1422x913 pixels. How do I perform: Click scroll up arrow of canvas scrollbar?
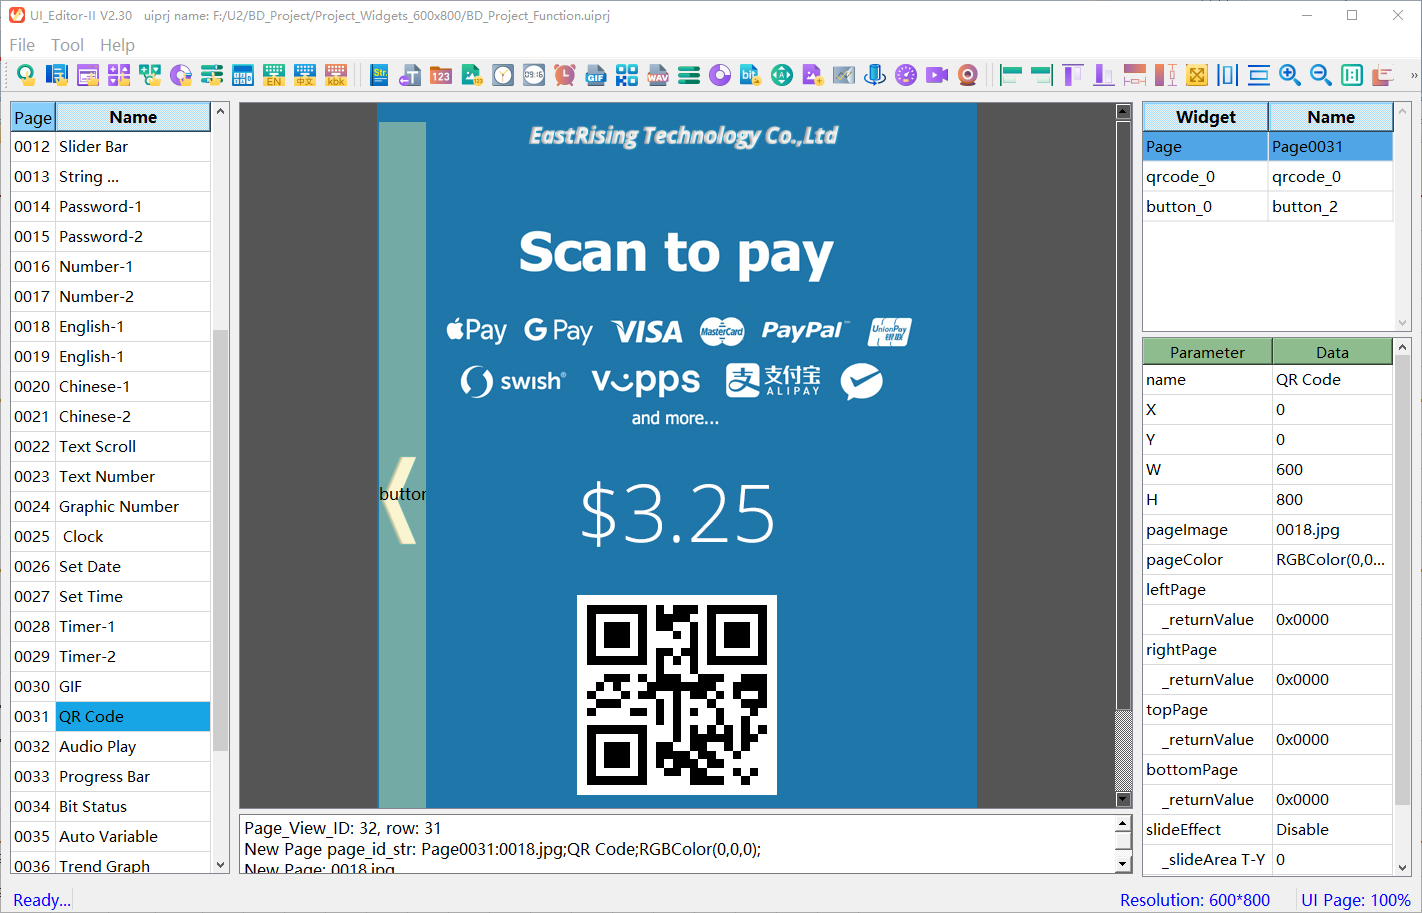[1123, 112]
